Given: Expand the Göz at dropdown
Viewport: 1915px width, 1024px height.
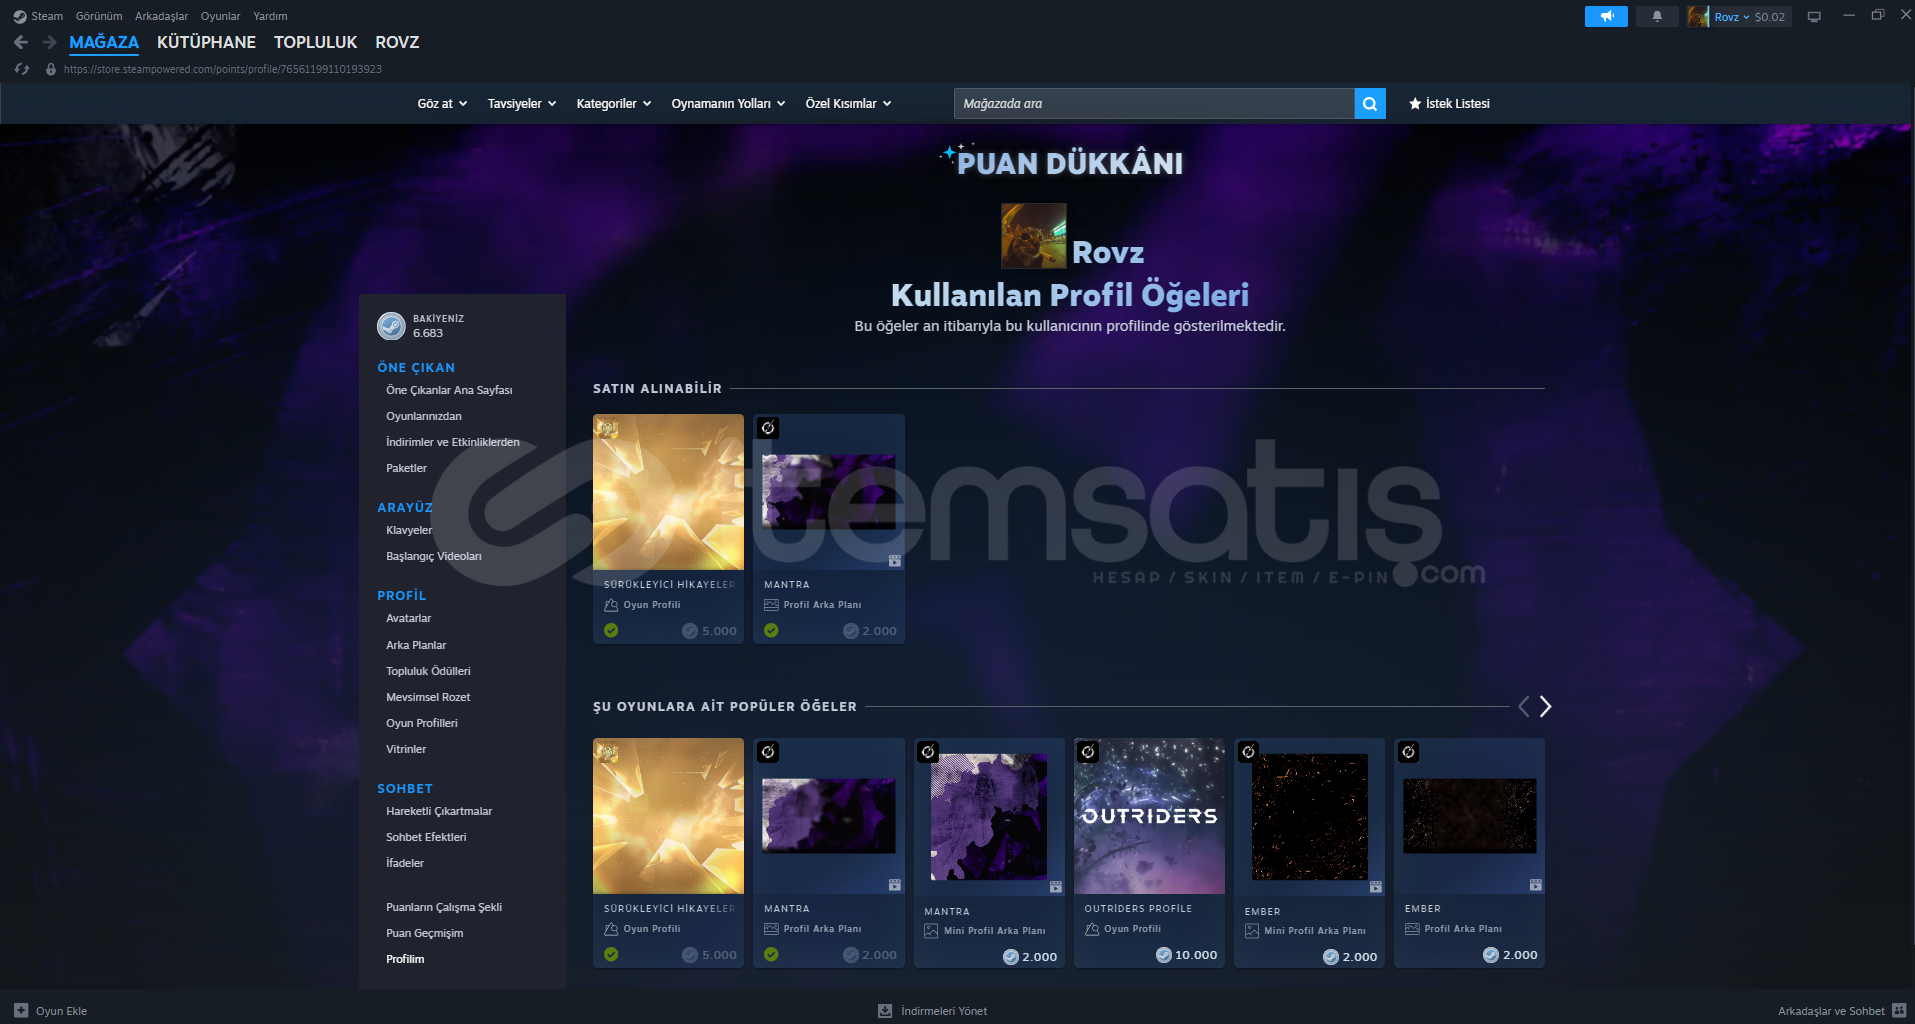Looking at the screenshot, I should [442, 104].
